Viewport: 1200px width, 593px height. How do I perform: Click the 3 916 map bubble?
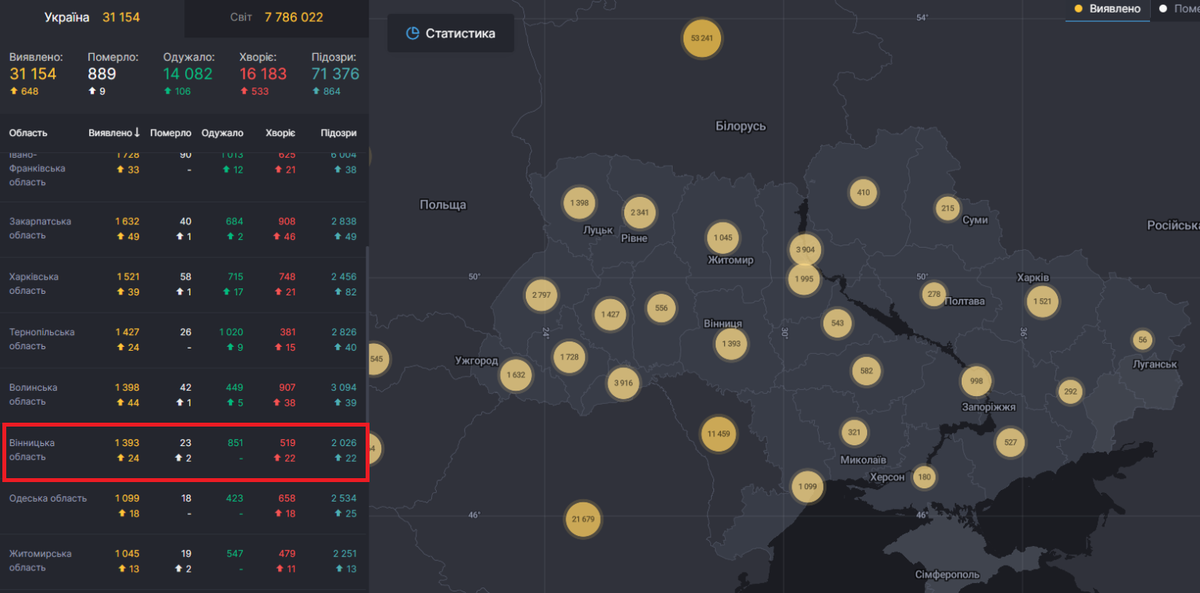(622, 383)
